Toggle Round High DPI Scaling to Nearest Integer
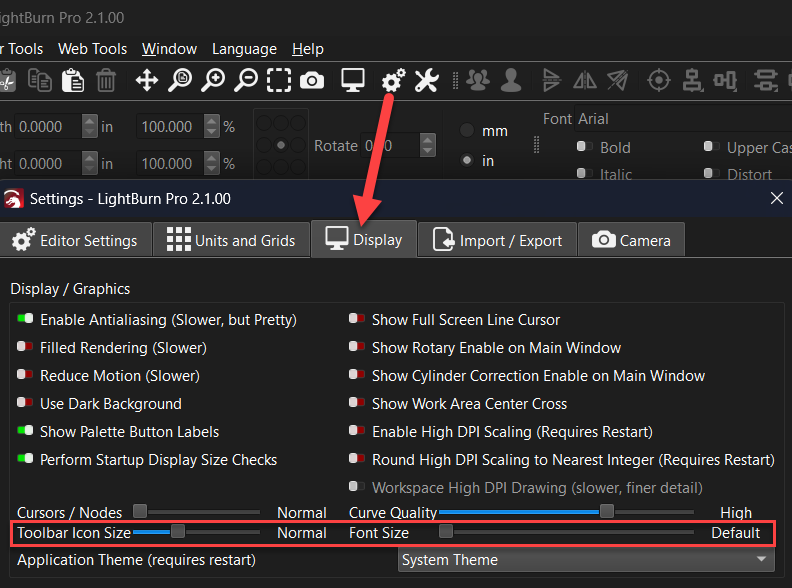792x588 pixels. tap(357, 458)
